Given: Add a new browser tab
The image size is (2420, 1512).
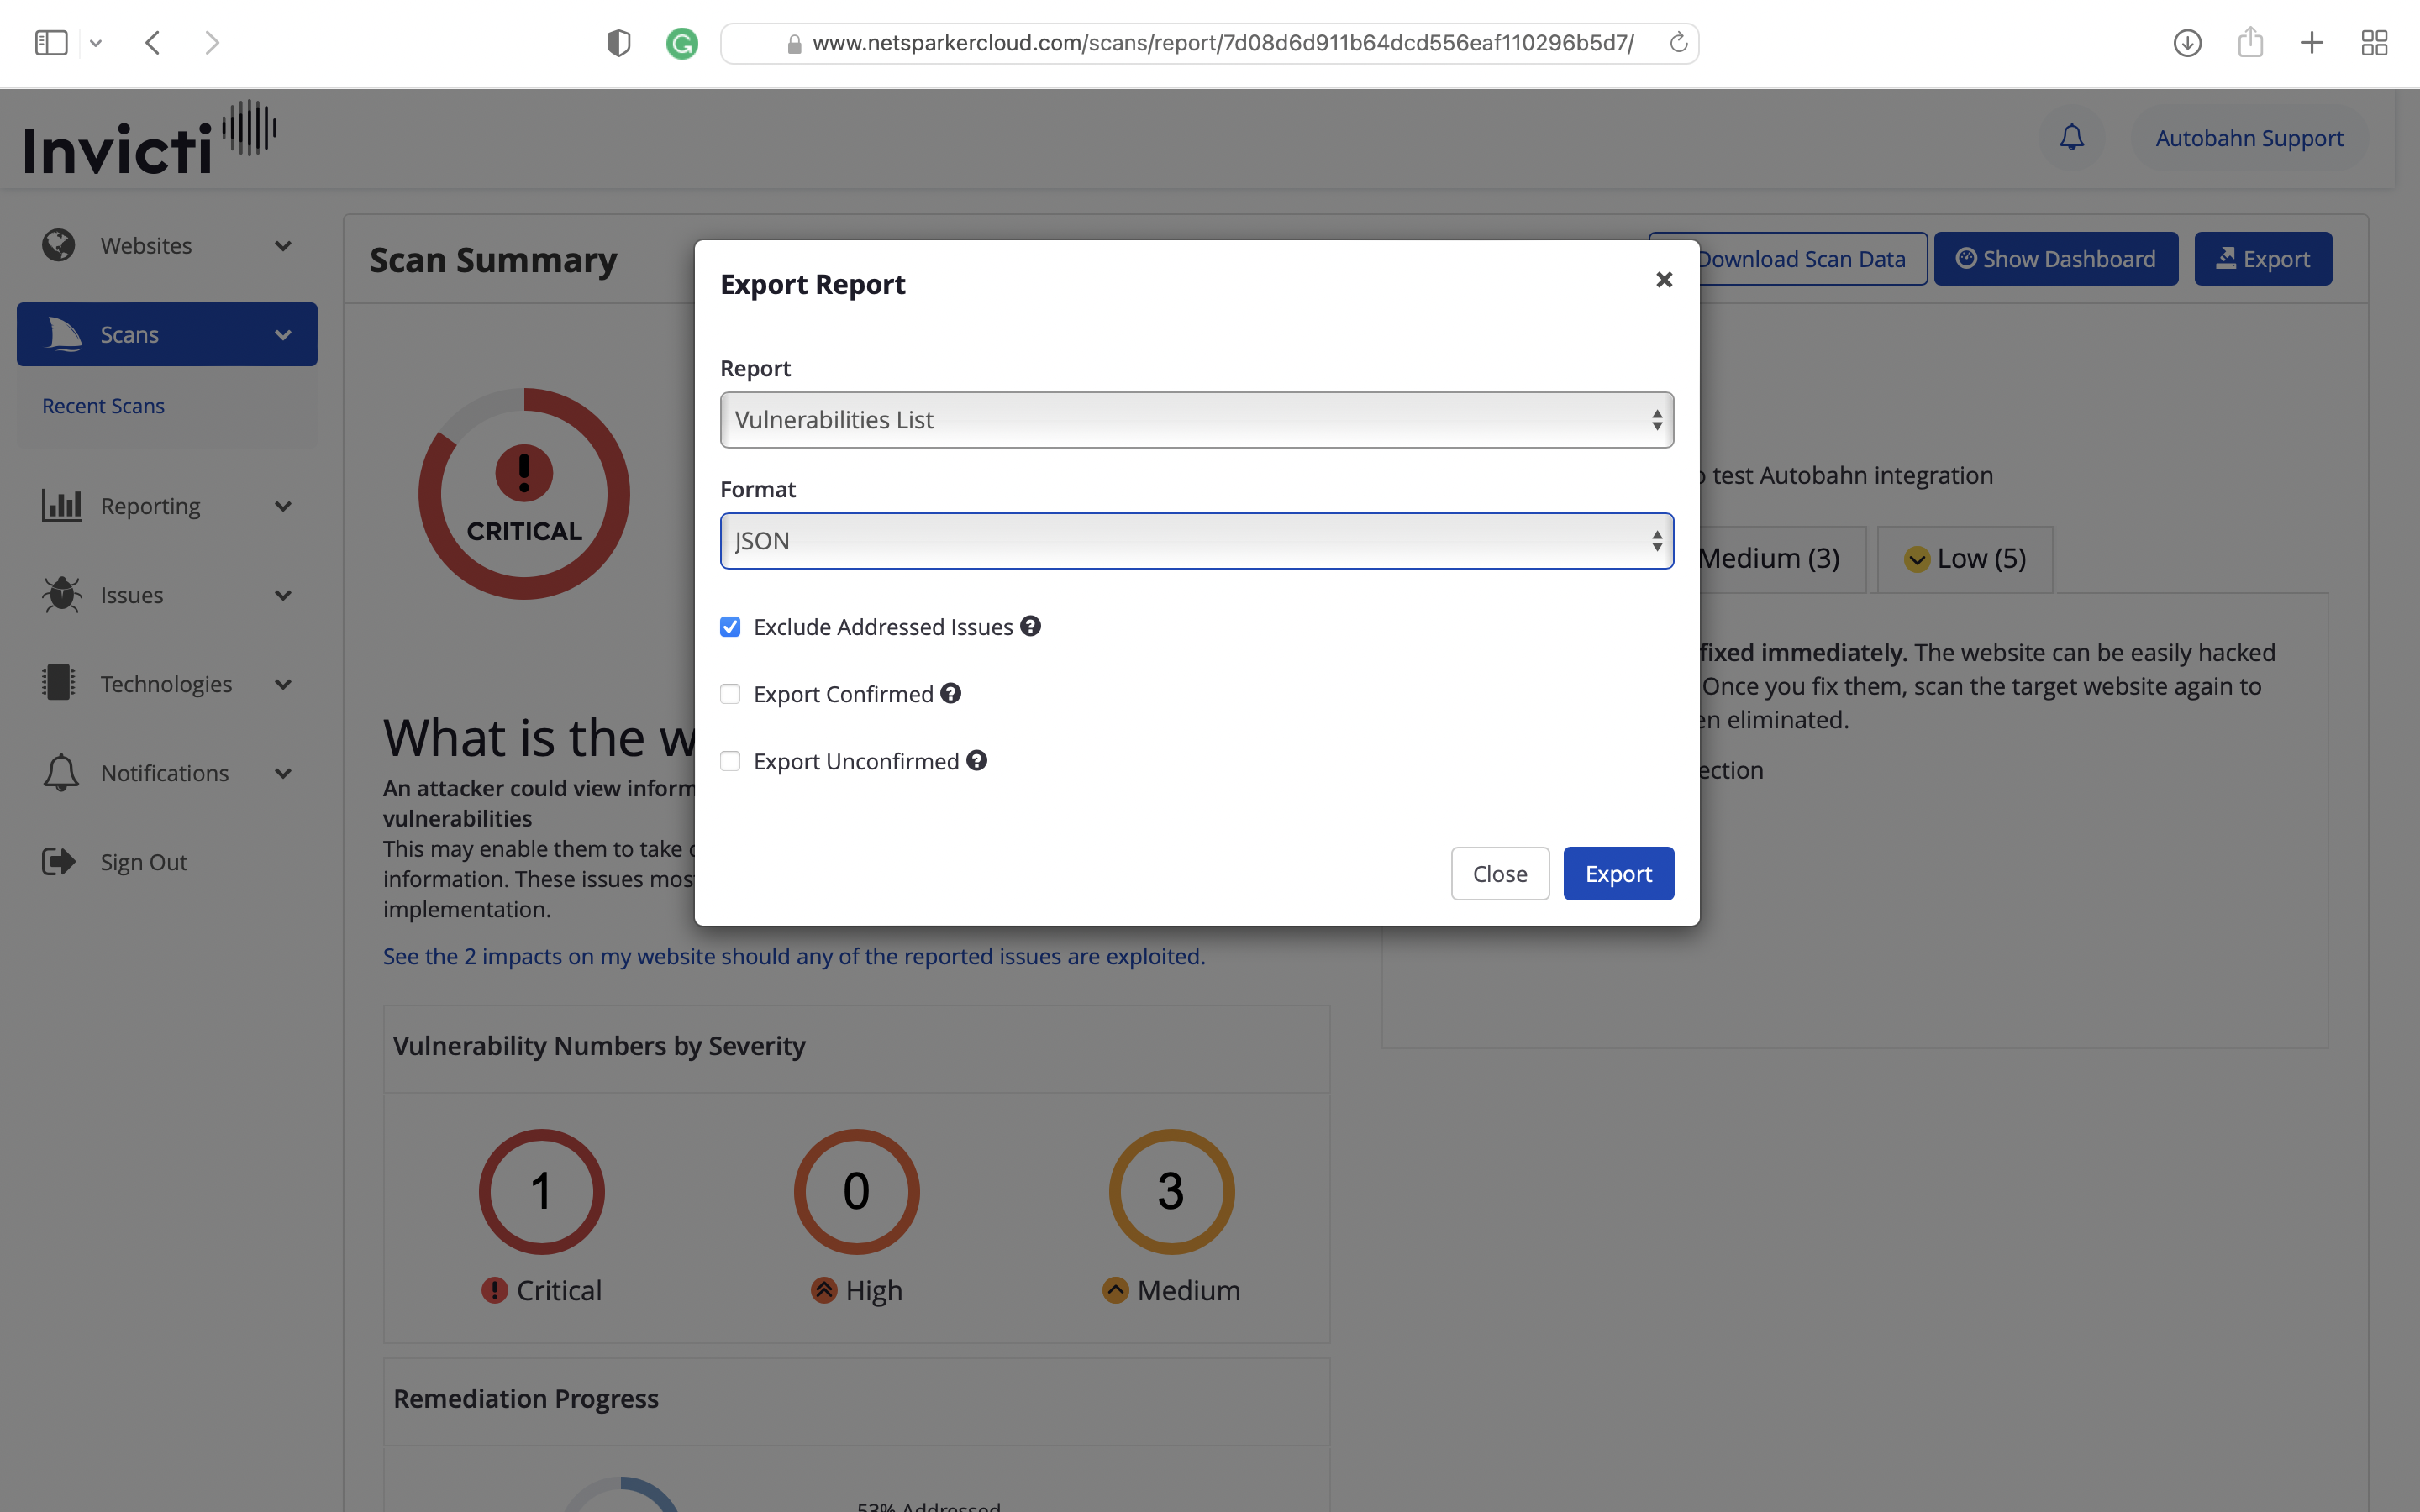Looking at the screenshot, I should 2312,43.
